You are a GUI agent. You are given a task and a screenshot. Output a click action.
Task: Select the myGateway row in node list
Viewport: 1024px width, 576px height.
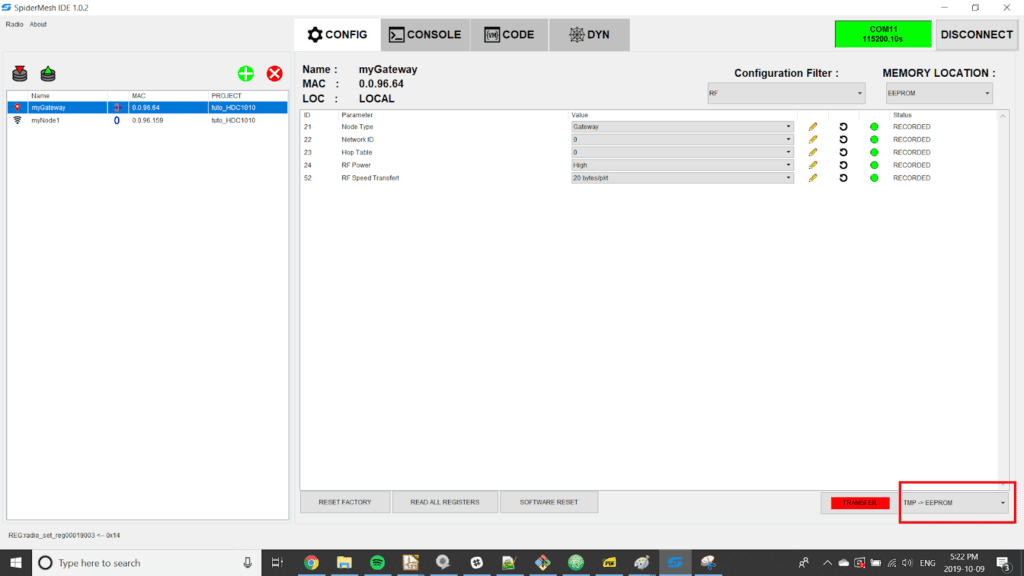148,107
